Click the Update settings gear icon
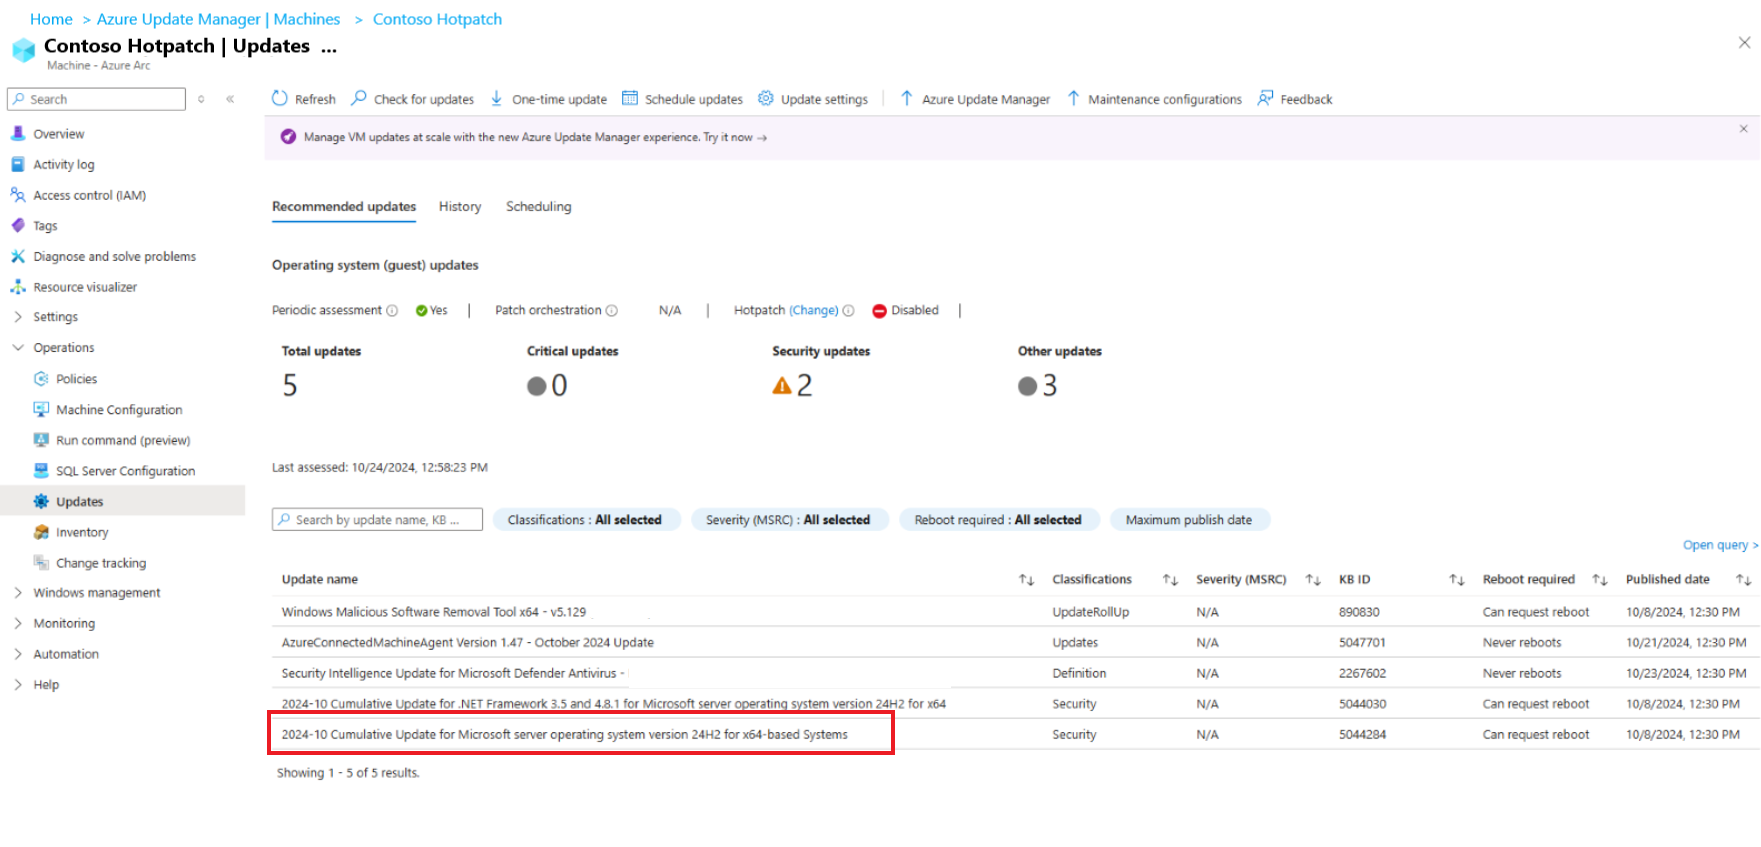 (766, 98)
